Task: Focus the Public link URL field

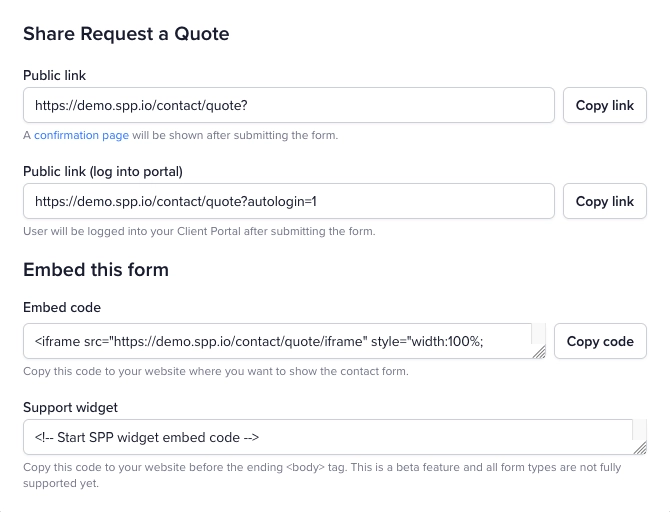Action: 289,105
